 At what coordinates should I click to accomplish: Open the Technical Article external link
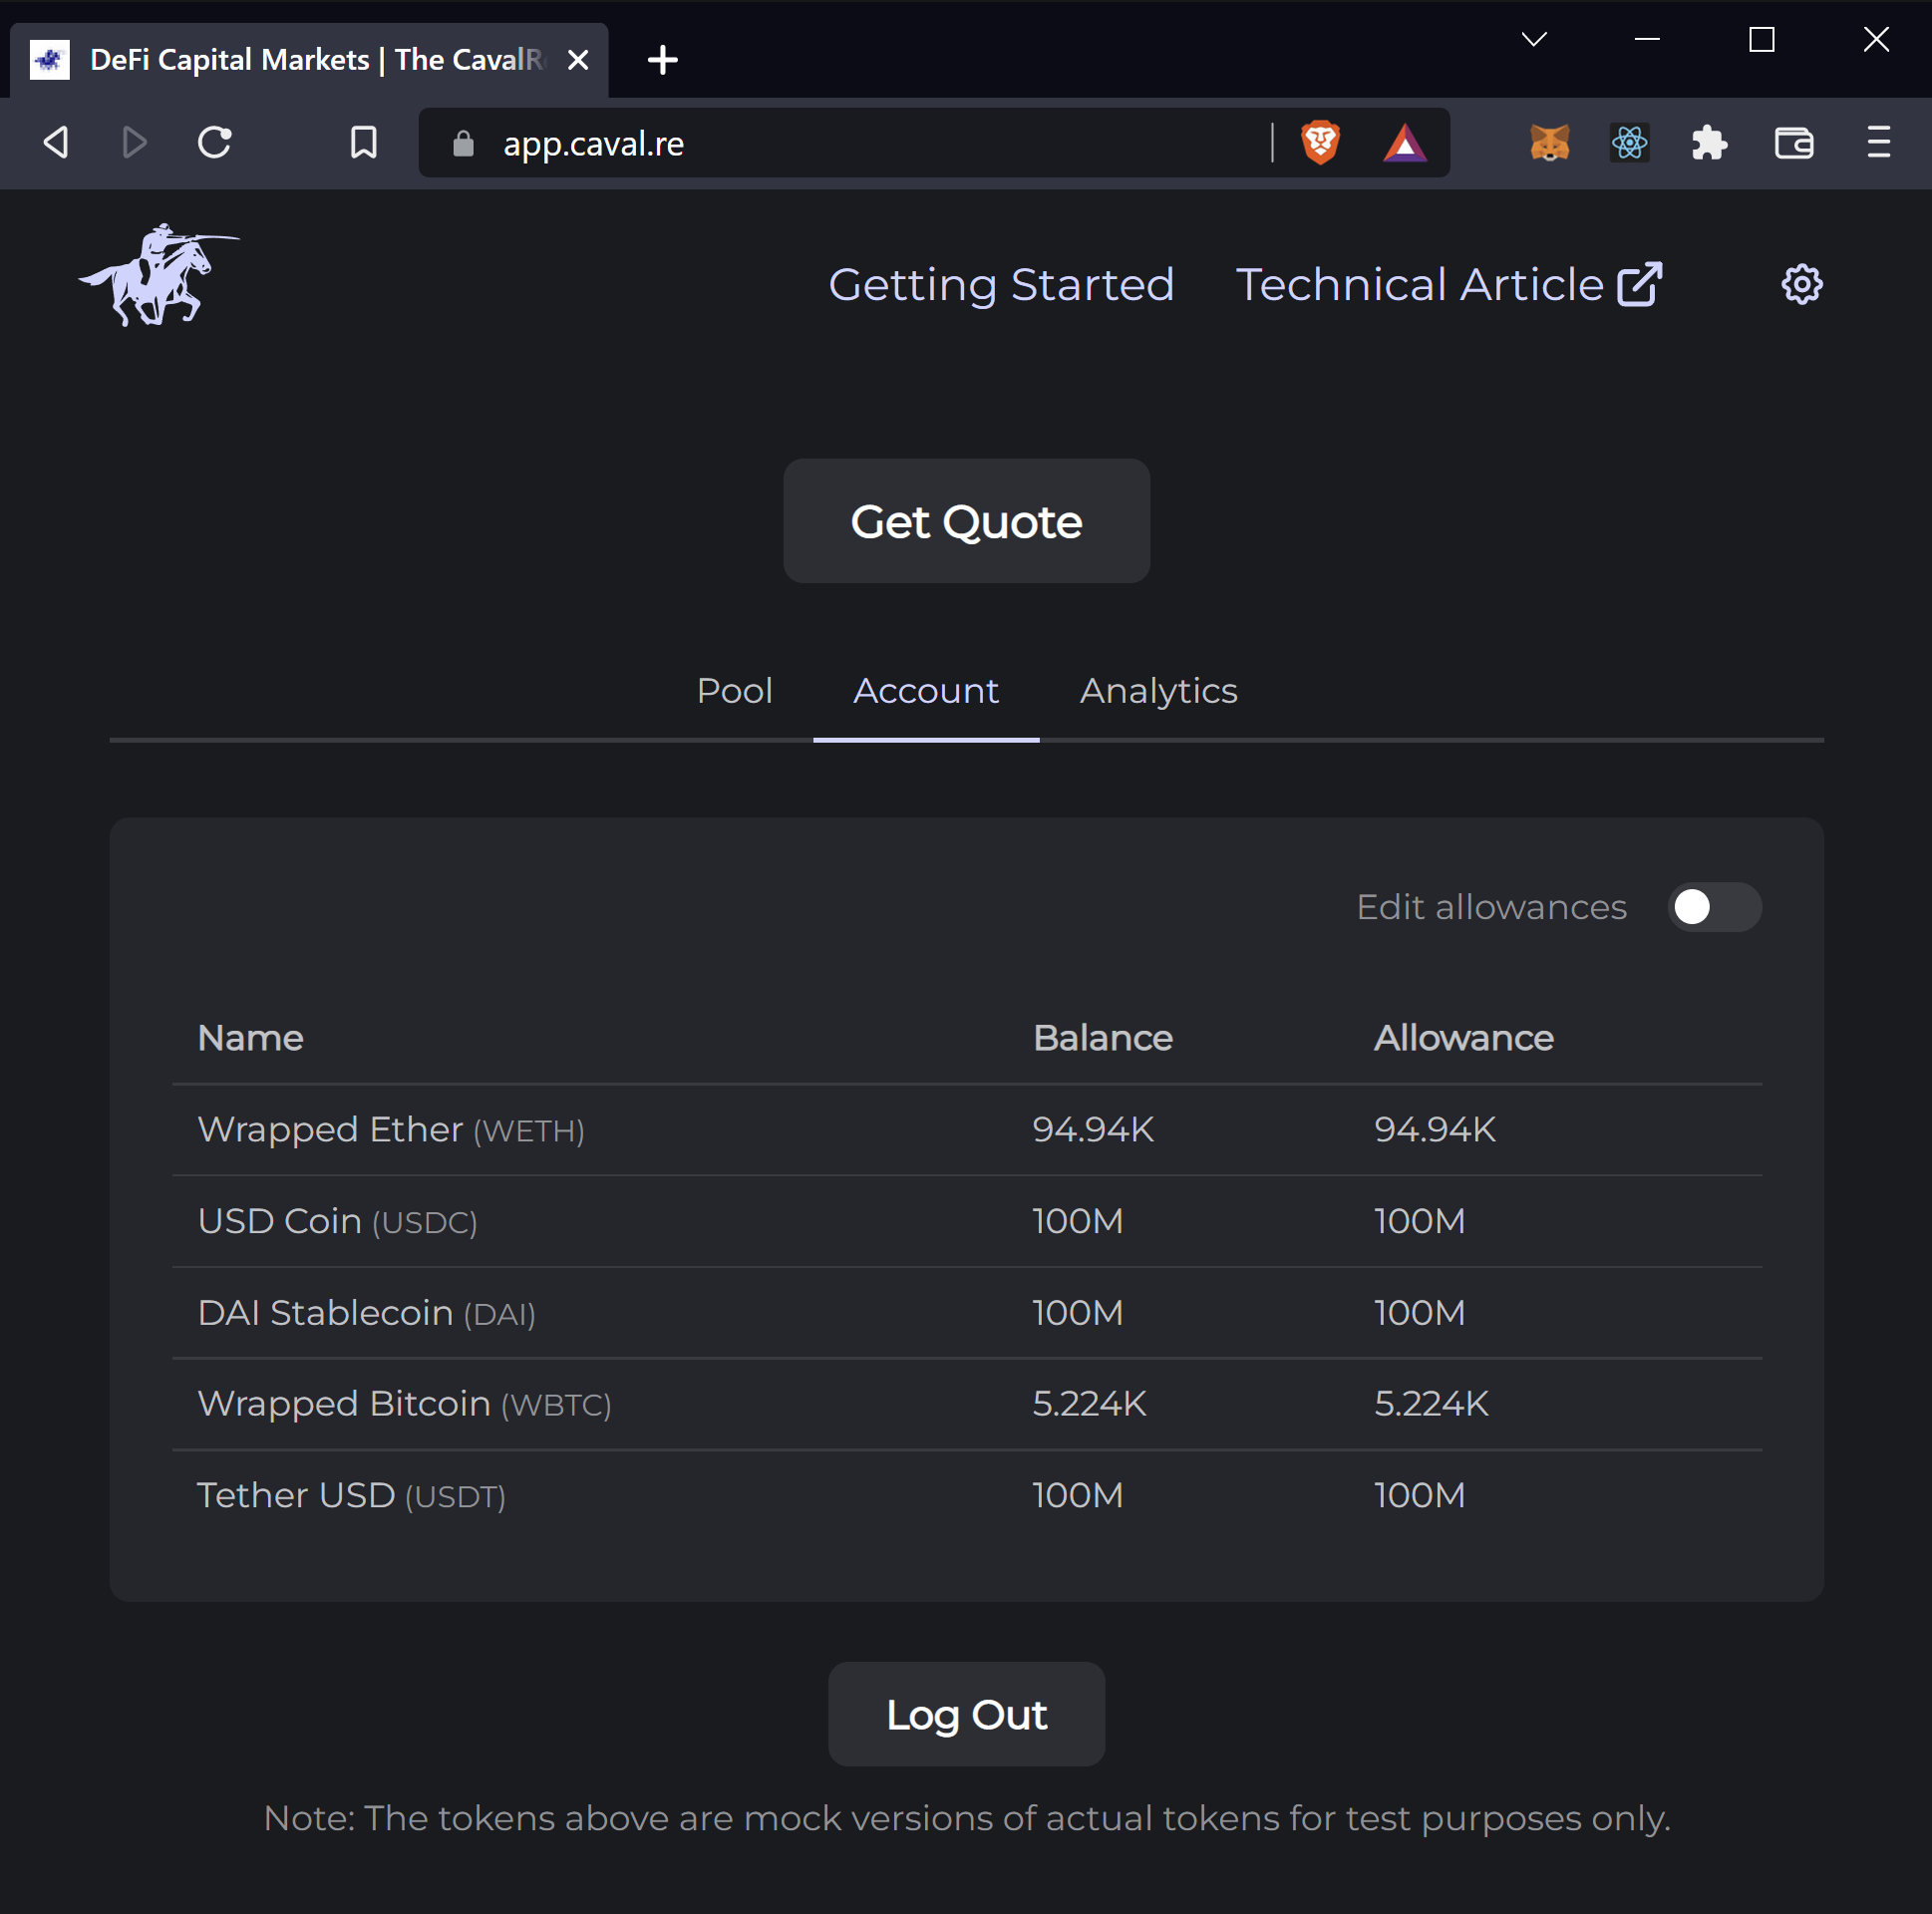click(x=1449, y=285)
